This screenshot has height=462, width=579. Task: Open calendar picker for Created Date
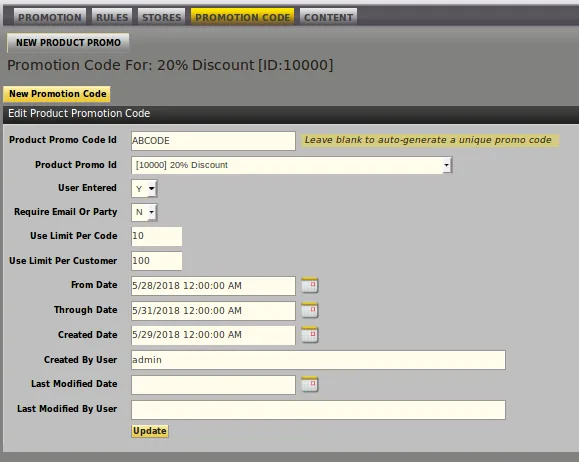309,335
